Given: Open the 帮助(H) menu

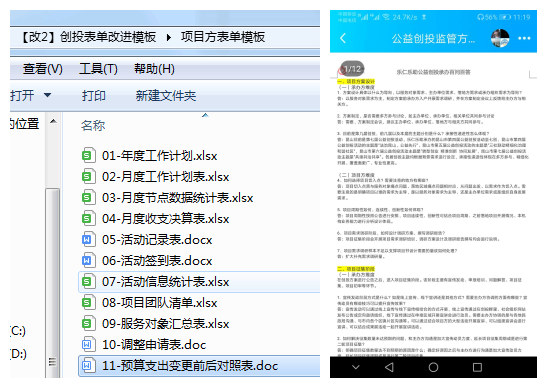Looking at the screenshot, I should [x=155, y=69].
